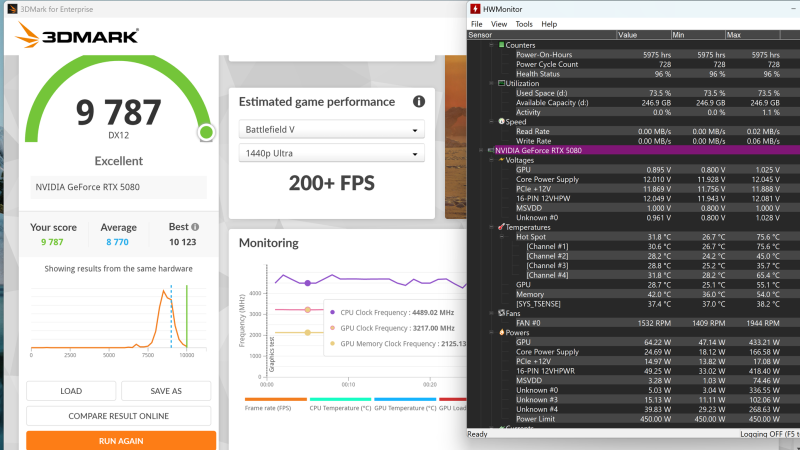The image size is (800, 450).
Task: Click the LOAD button
Action: pos(71,391)
